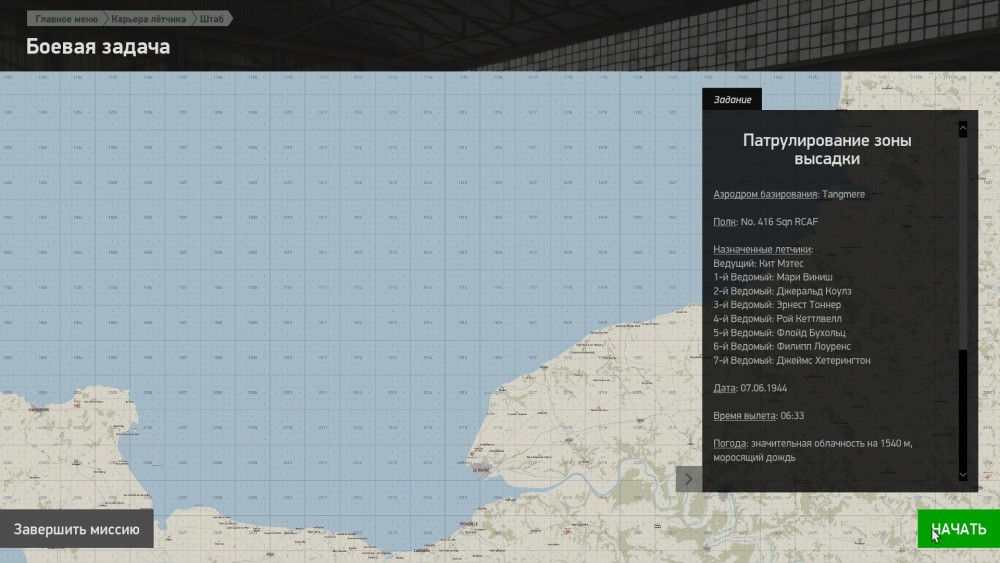The height and width of the screenshot is (563, 1000).
Task: Click Завершить миссию button
Action: [x=77, y=529]
